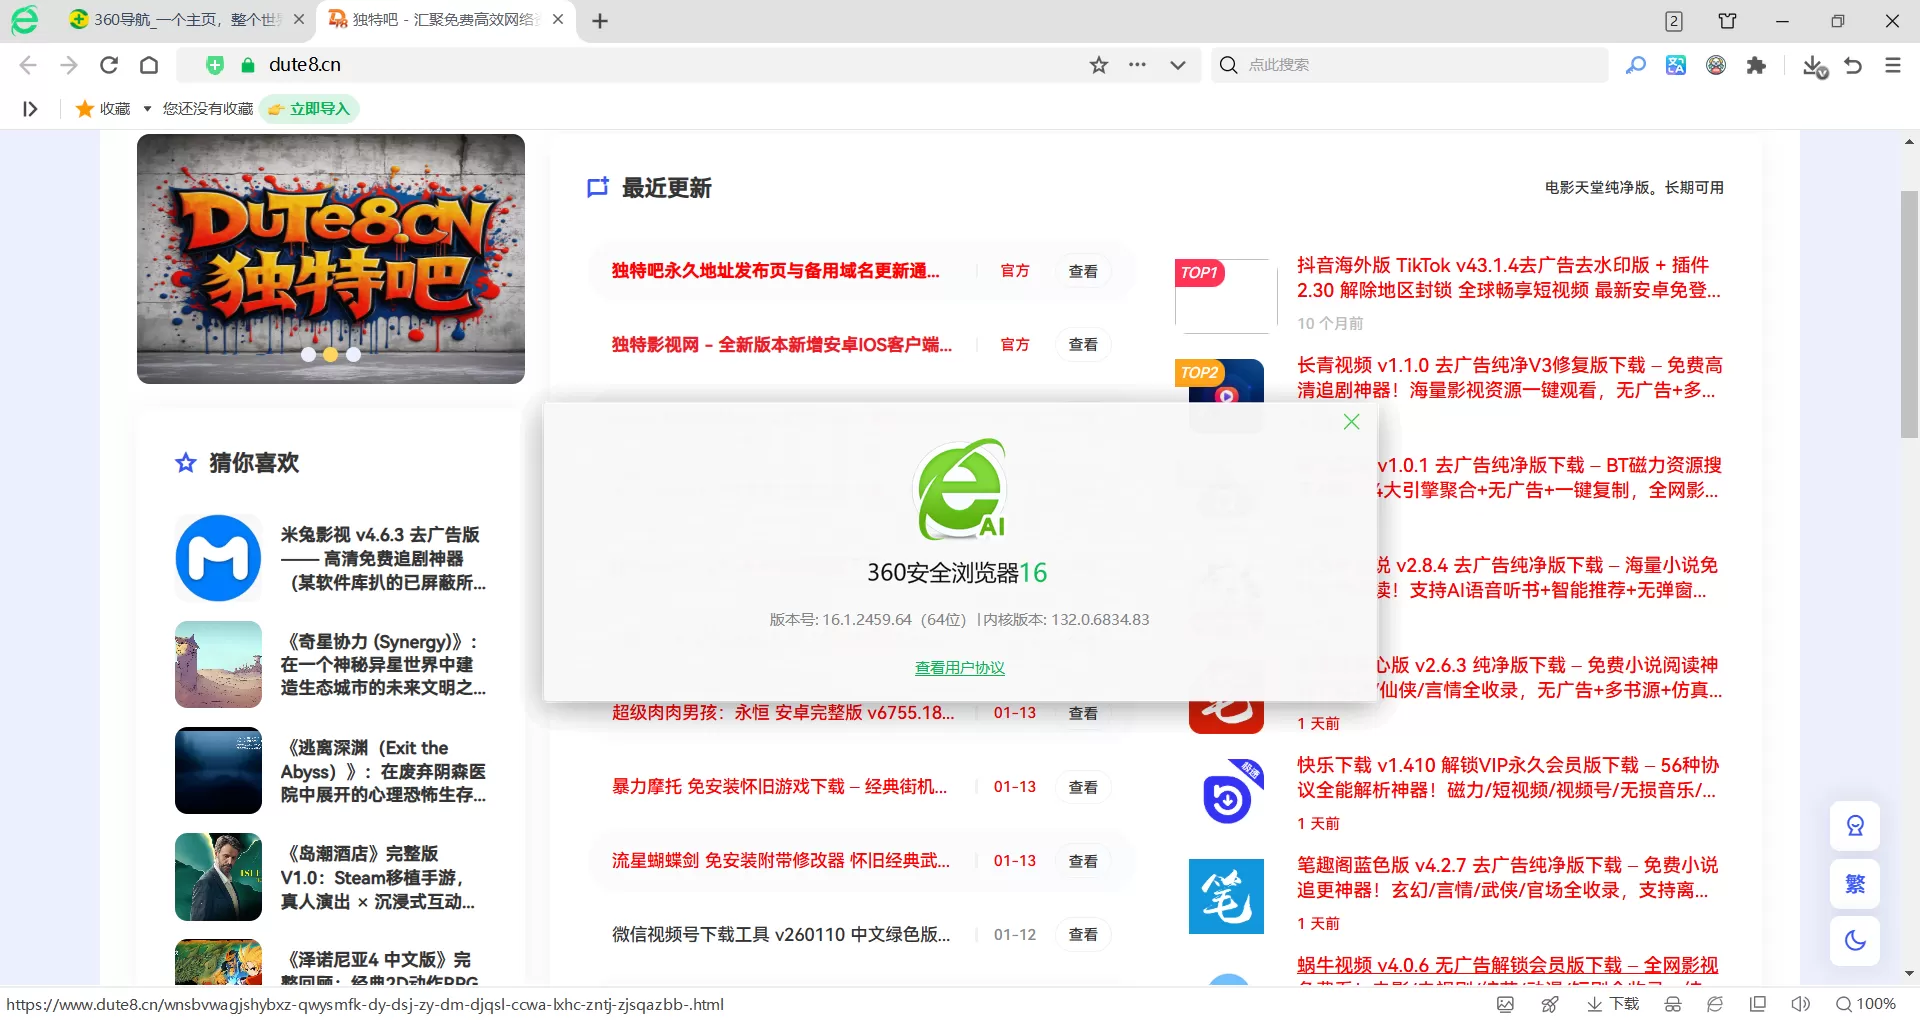Viewport: 1920px width, 1020px height.
Task: Open the browser hamburger menu
Action: tap(1891, 65)
